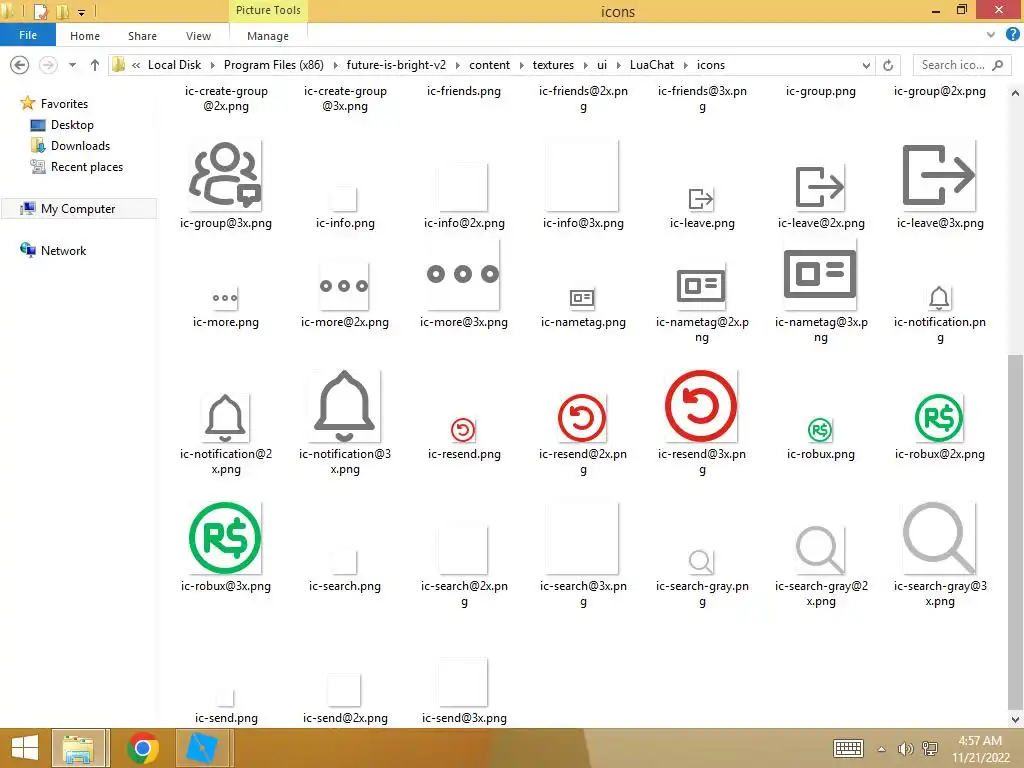Select ic-search-gray.png magnifier icon

(x=701, y=562)
